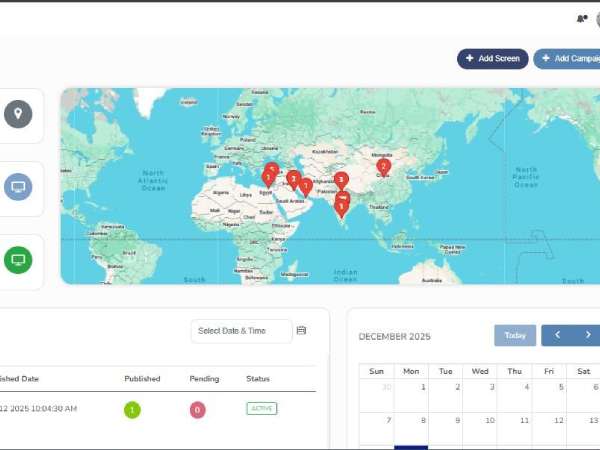Image resolution: width=600 pixels, height=450 pixels.
Task: Select December 8 on the calendar
Action: click(x=411, y=429)
